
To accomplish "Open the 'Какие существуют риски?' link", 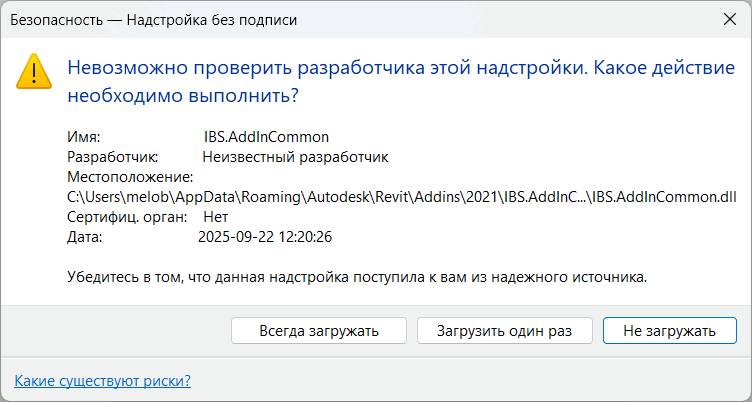I will point(103,381).
